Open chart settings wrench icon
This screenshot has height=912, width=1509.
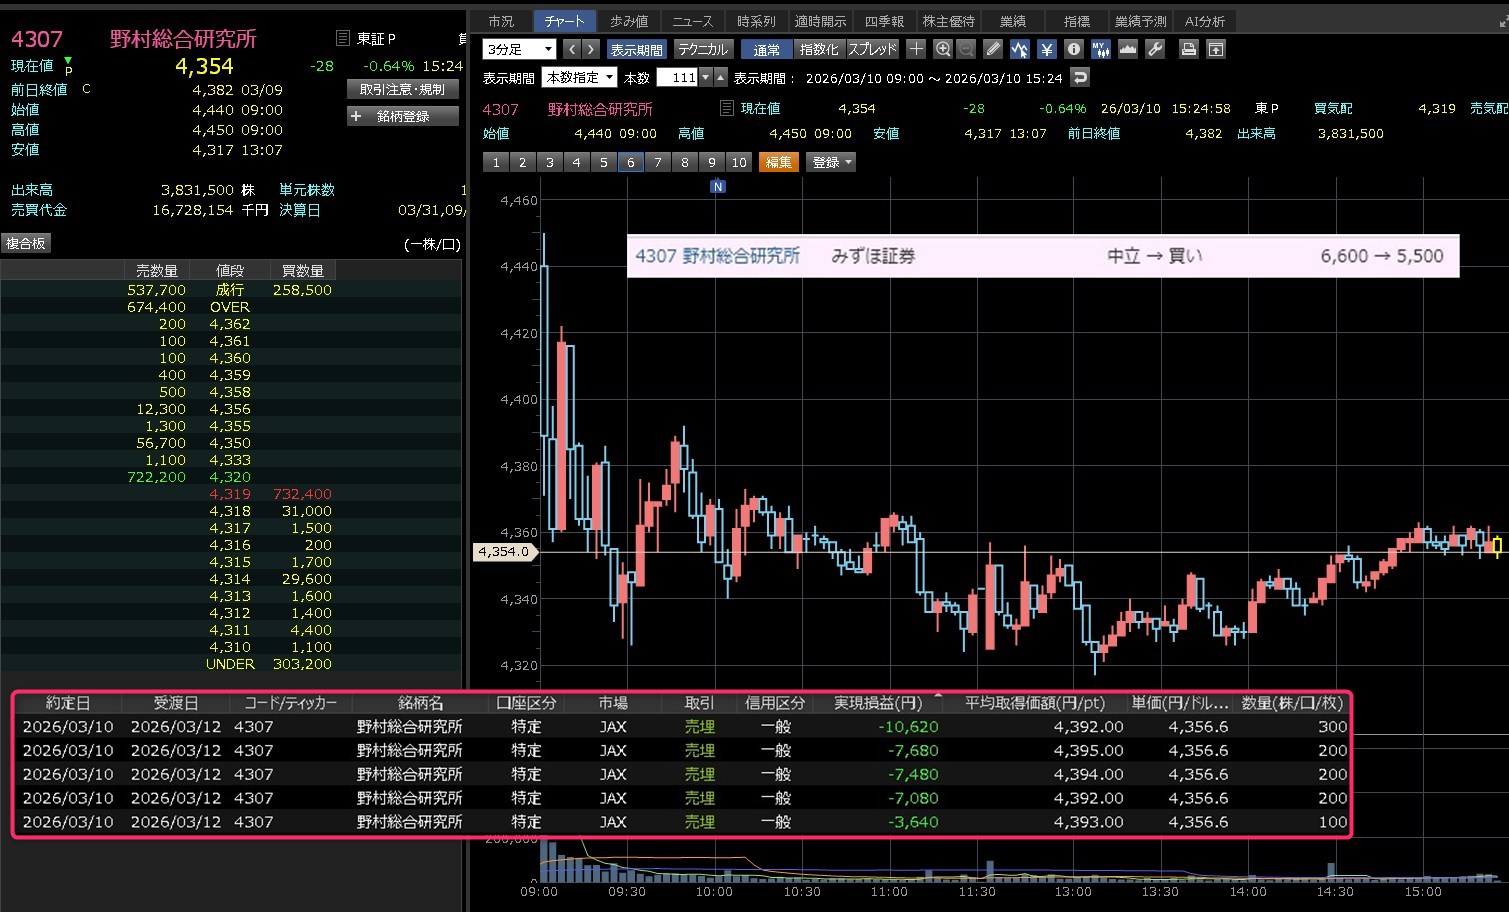pyautogui.click(x=1155, y=49)
